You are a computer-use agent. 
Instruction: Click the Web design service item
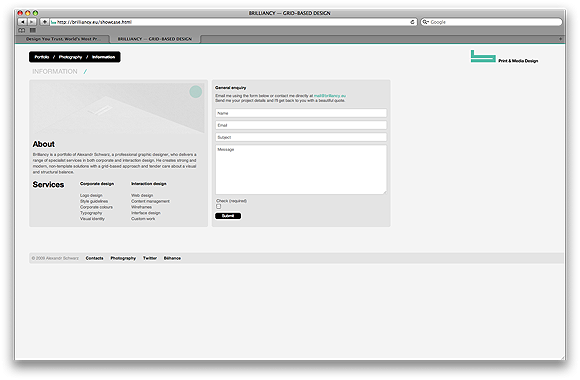142,195
